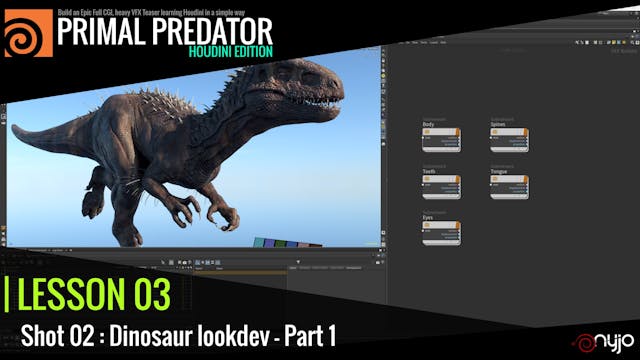Select the Tongue material node
This screenshot has height=360, width=640.
coord(509,187)
